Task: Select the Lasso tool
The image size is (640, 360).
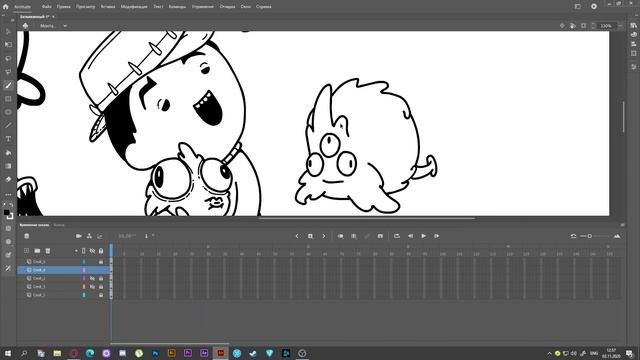Action: point(8,58)
